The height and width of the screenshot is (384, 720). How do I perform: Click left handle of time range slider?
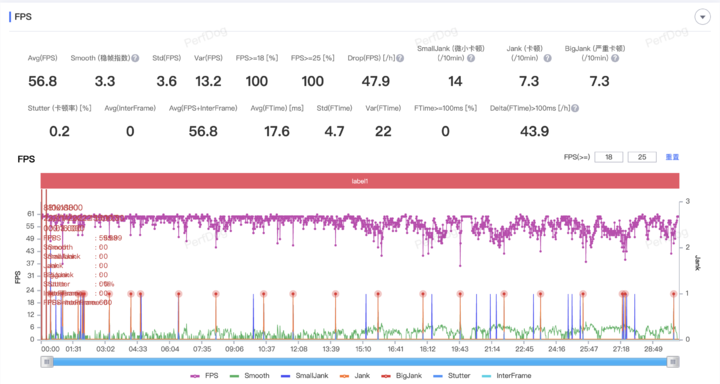point(46,362)
